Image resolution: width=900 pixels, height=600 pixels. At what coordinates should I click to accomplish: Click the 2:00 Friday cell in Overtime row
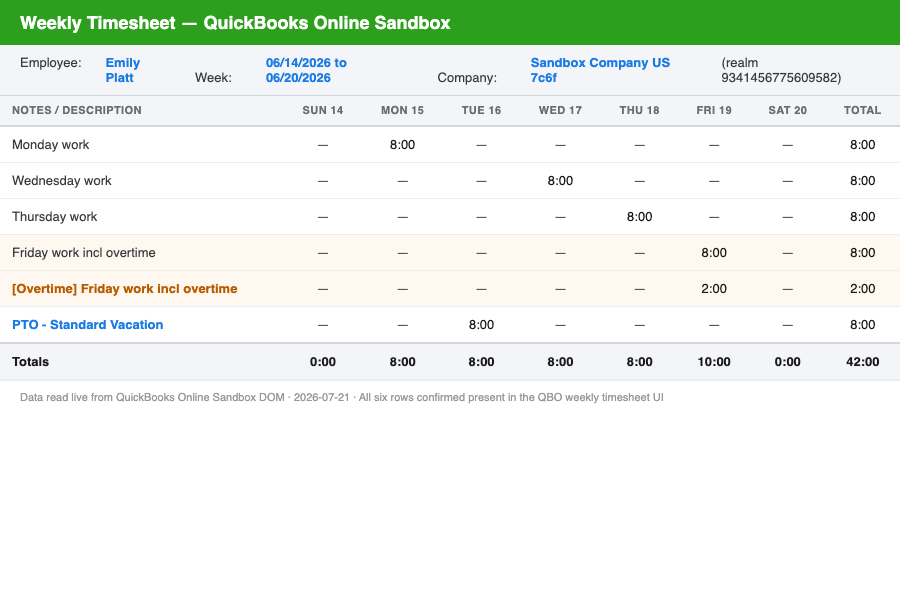[x=714, y=288]
